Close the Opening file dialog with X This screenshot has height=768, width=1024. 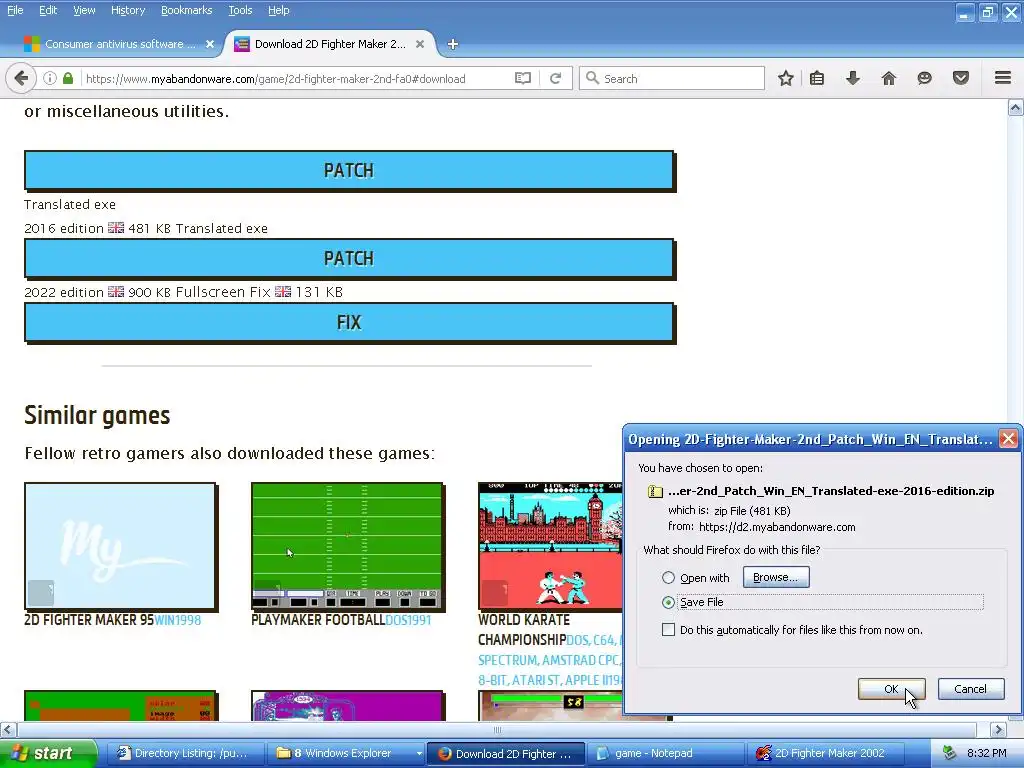coord(1008,439)
